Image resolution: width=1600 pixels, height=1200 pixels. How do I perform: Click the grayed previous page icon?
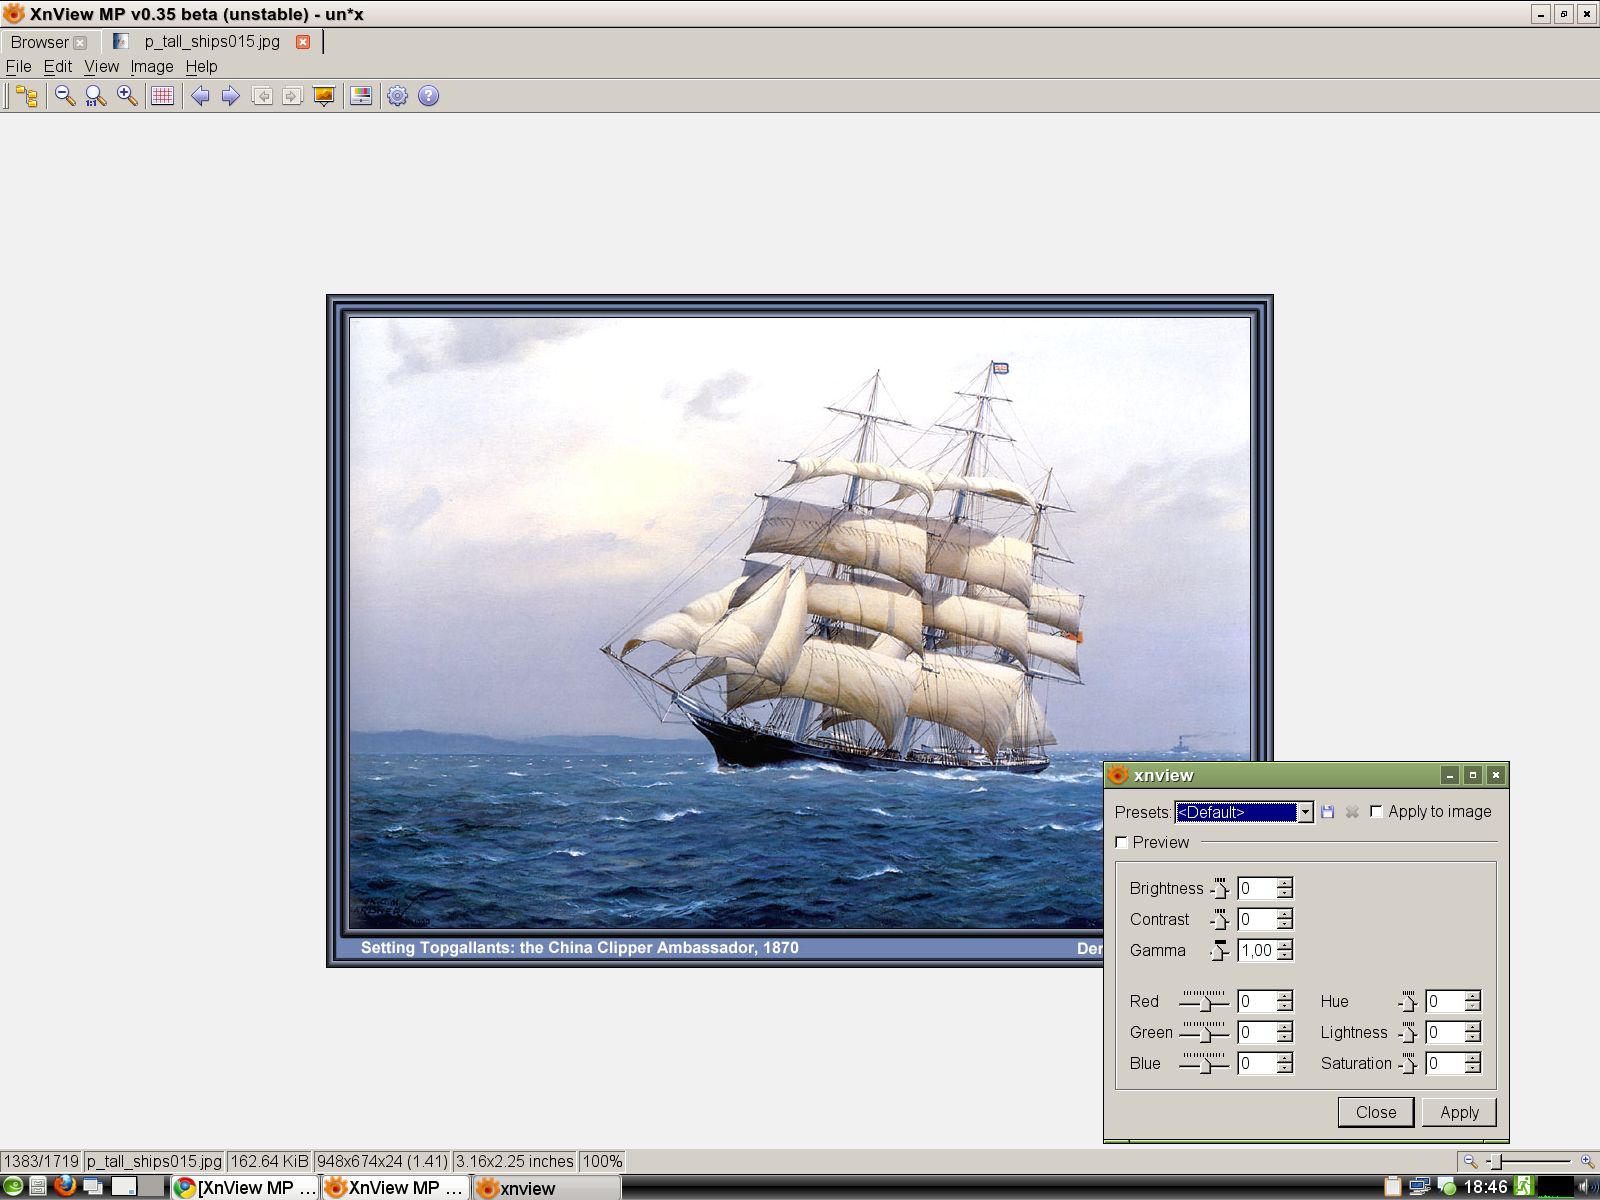pos(262,96)
